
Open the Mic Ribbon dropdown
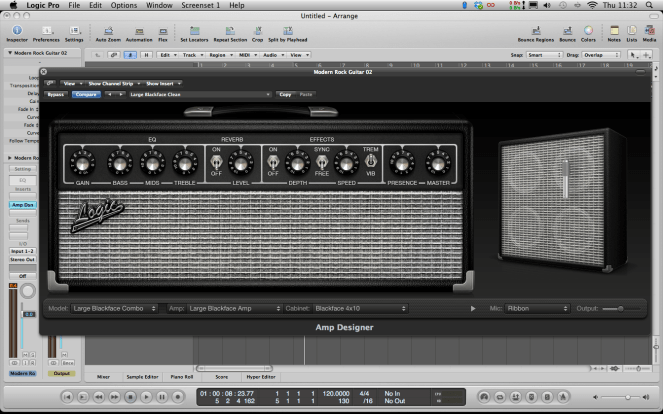click(x=536, y=308)
